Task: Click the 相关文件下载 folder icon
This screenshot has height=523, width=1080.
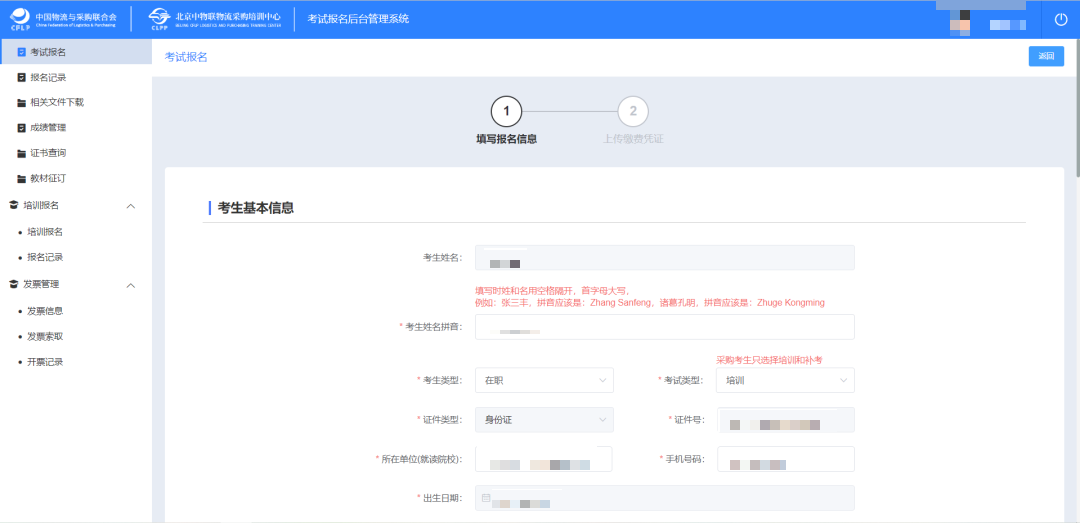Action: click(x=21, y=103)
